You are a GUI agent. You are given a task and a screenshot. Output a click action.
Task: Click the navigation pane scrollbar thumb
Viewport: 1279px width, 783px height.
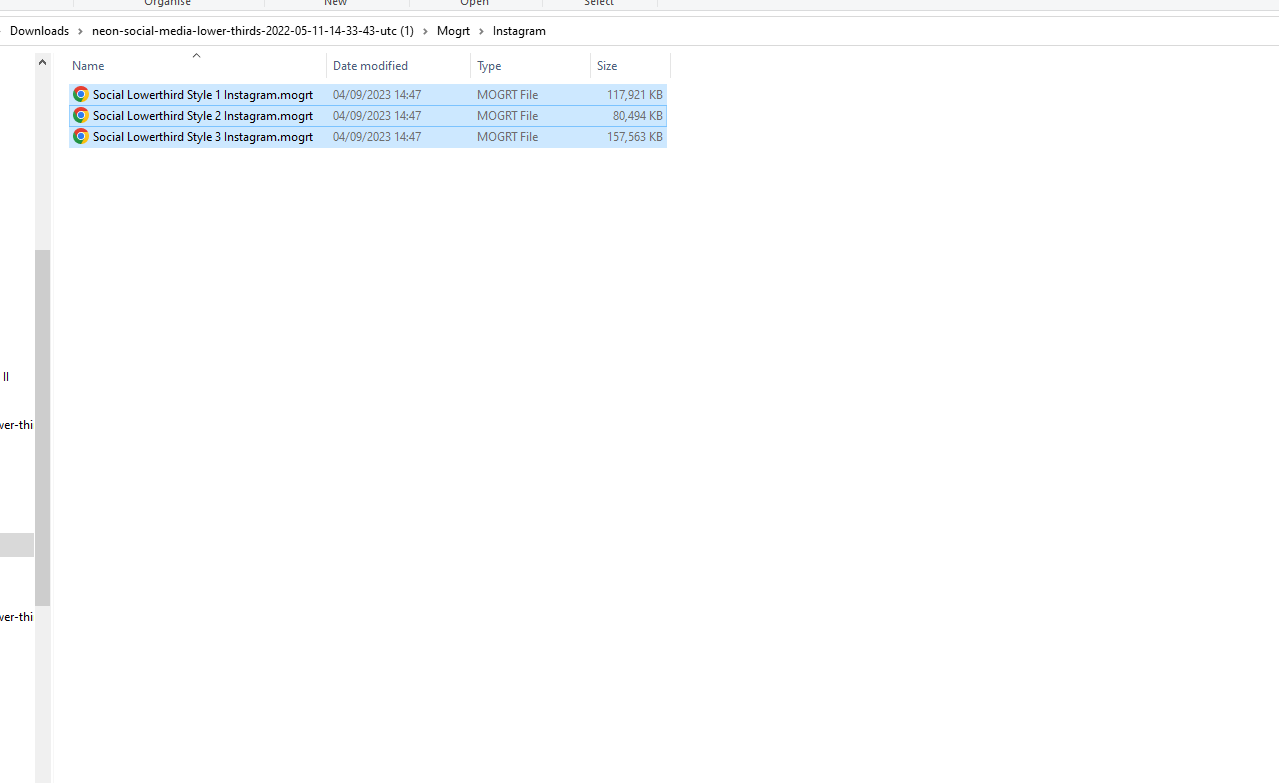[42, 428]
